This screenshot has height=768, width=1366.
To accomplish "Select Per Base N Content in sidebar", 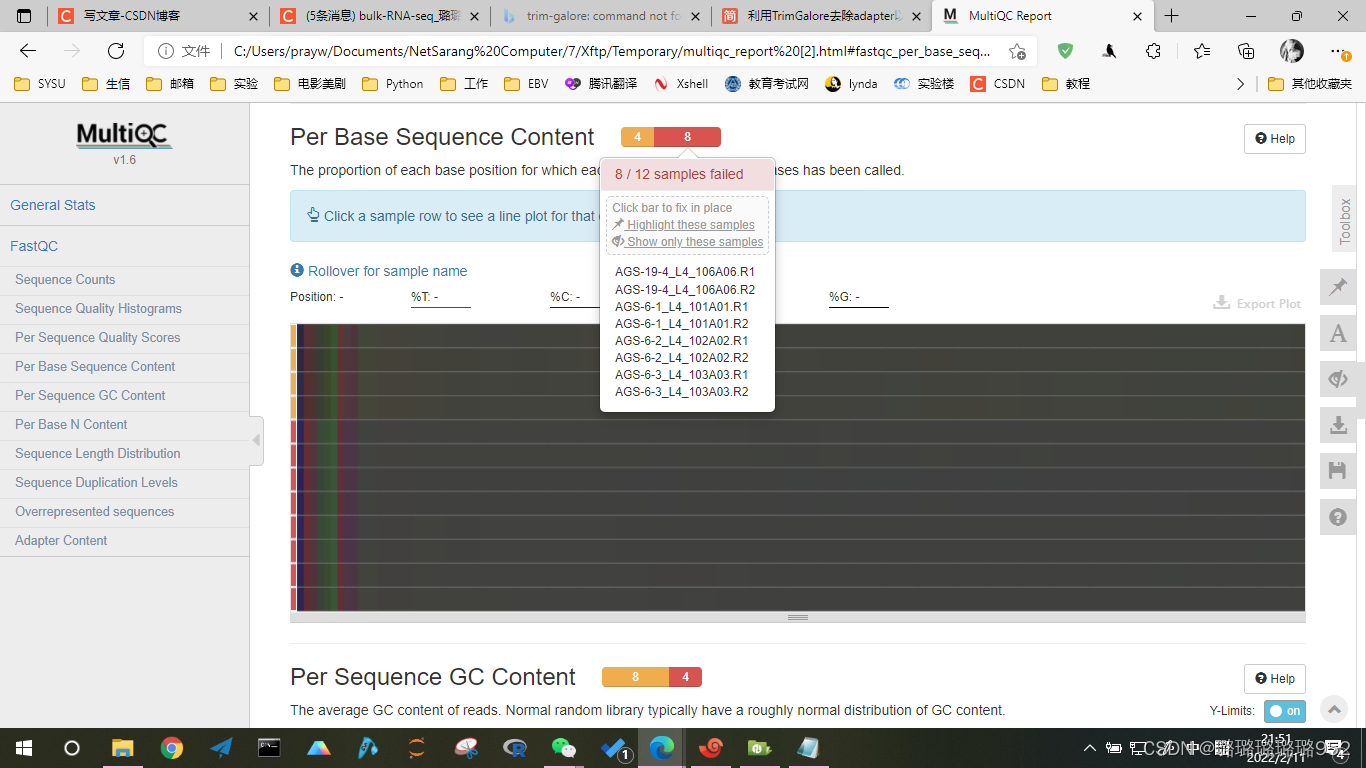I will tap(70, 424).
